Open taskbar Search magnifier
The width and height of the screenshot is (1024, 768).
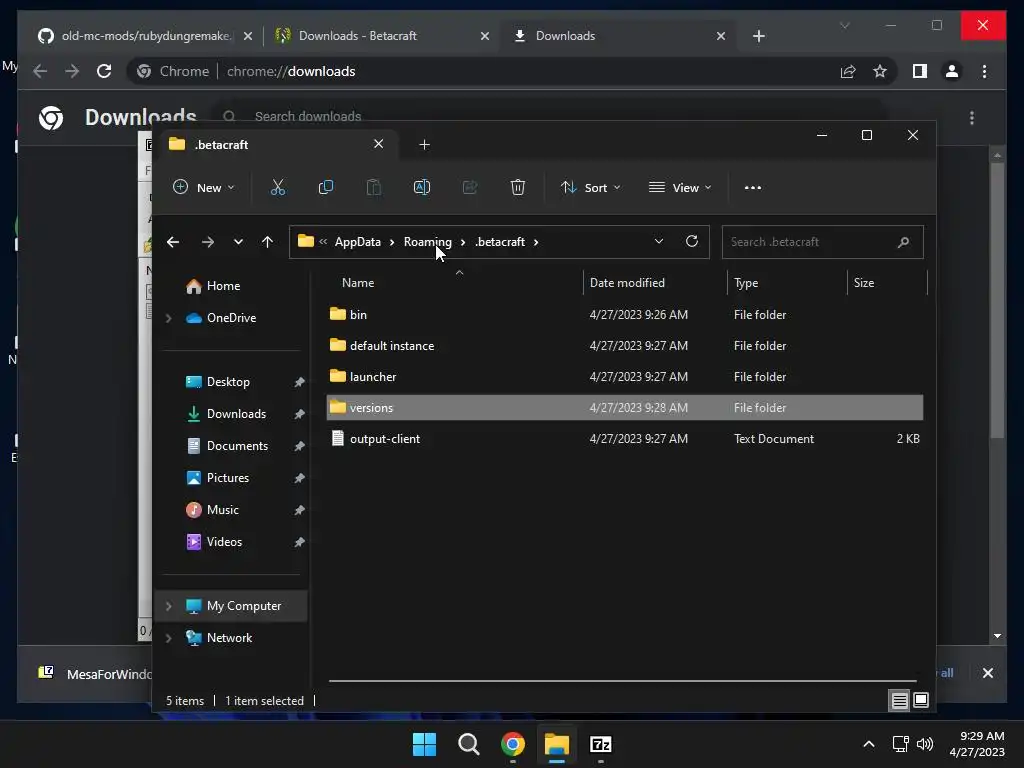(468, 744)
